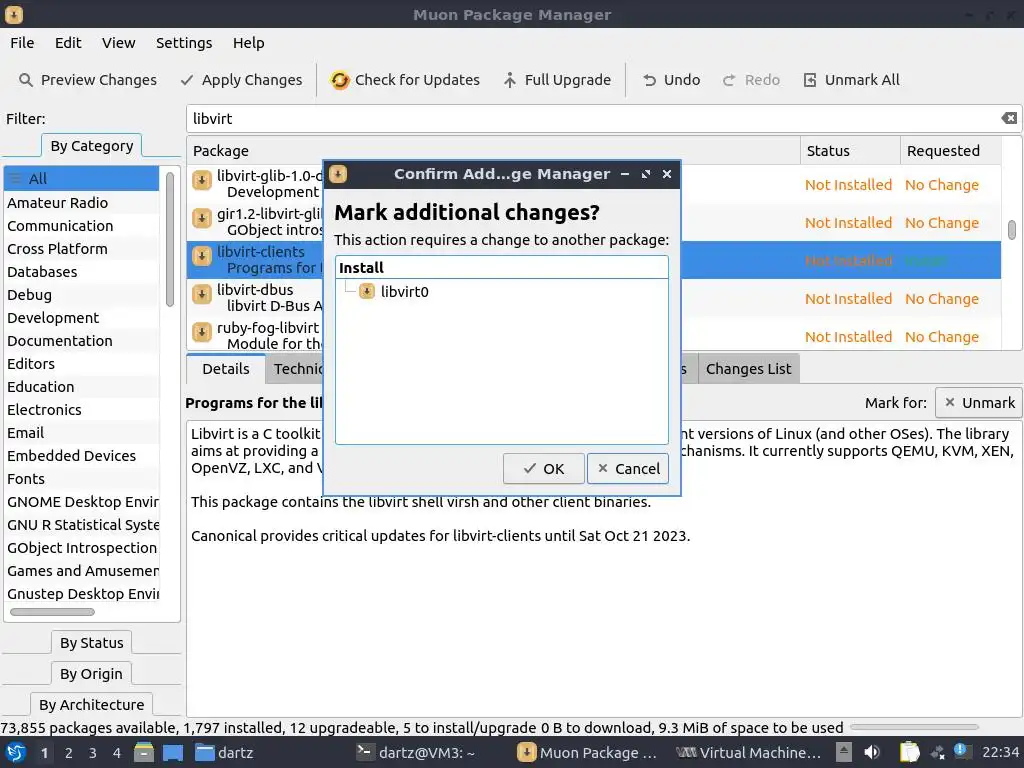Sort by the Status column header
This screenshot has width=1024, height=768.
coord(850,151)
